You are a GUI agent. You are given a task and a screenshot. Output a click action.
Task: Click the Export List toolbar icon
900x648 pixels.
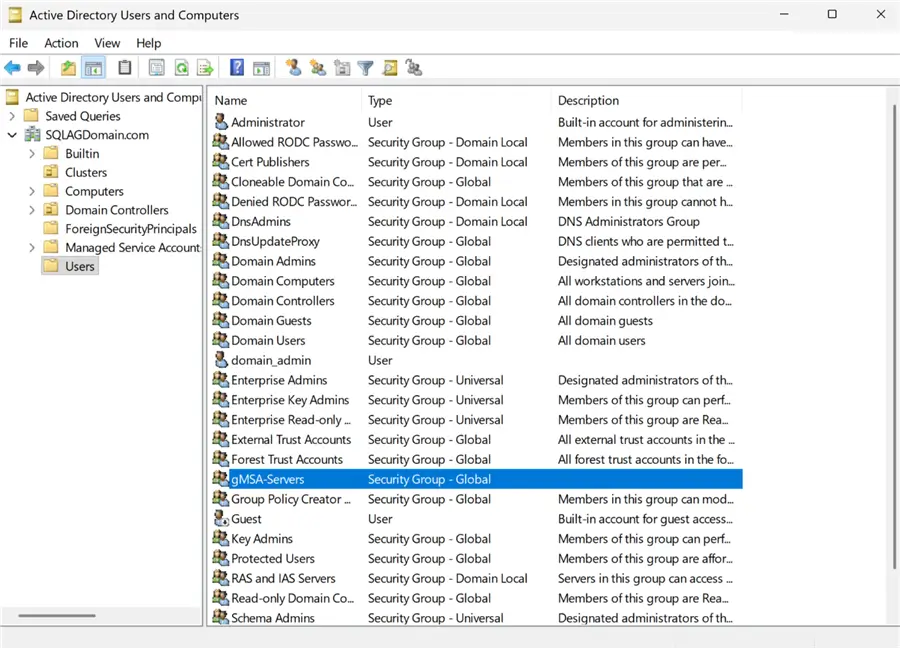click(205, 68)
